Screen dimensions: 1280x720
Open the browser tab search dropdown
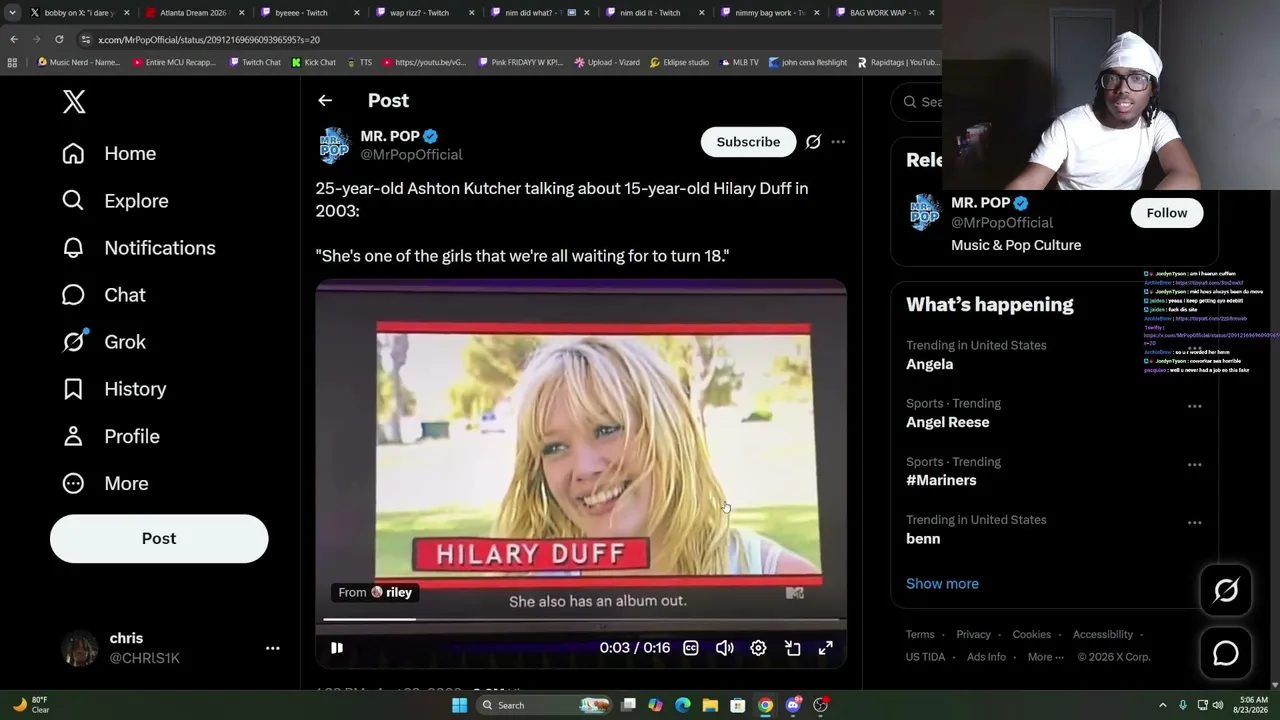pyautogui.click(x=12, y=13)
